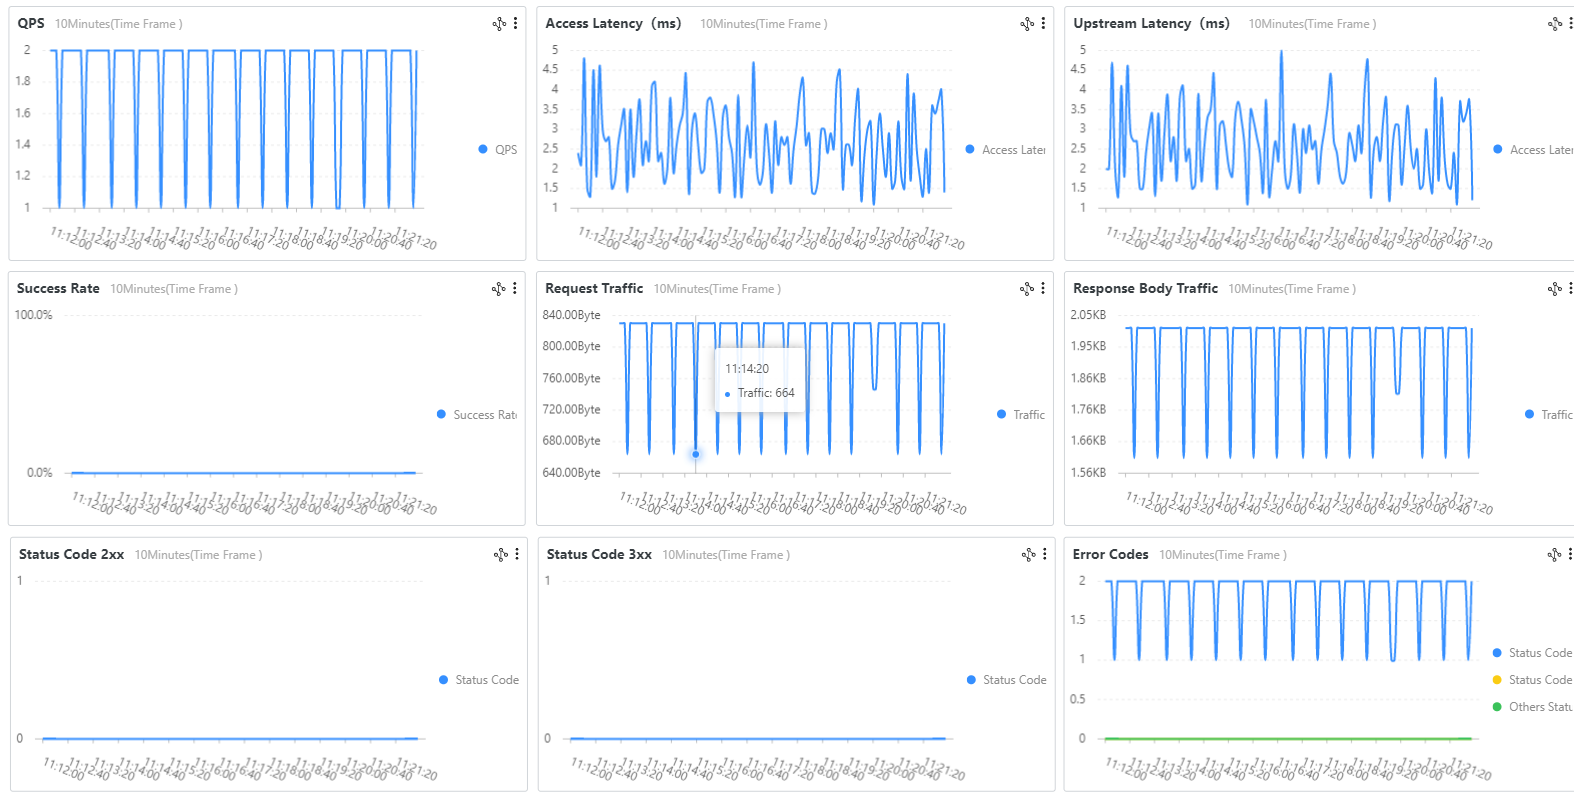Click Request Traffic time frame label
The height and width of the screenshot is (793, 1582).
tap(717, 289)
